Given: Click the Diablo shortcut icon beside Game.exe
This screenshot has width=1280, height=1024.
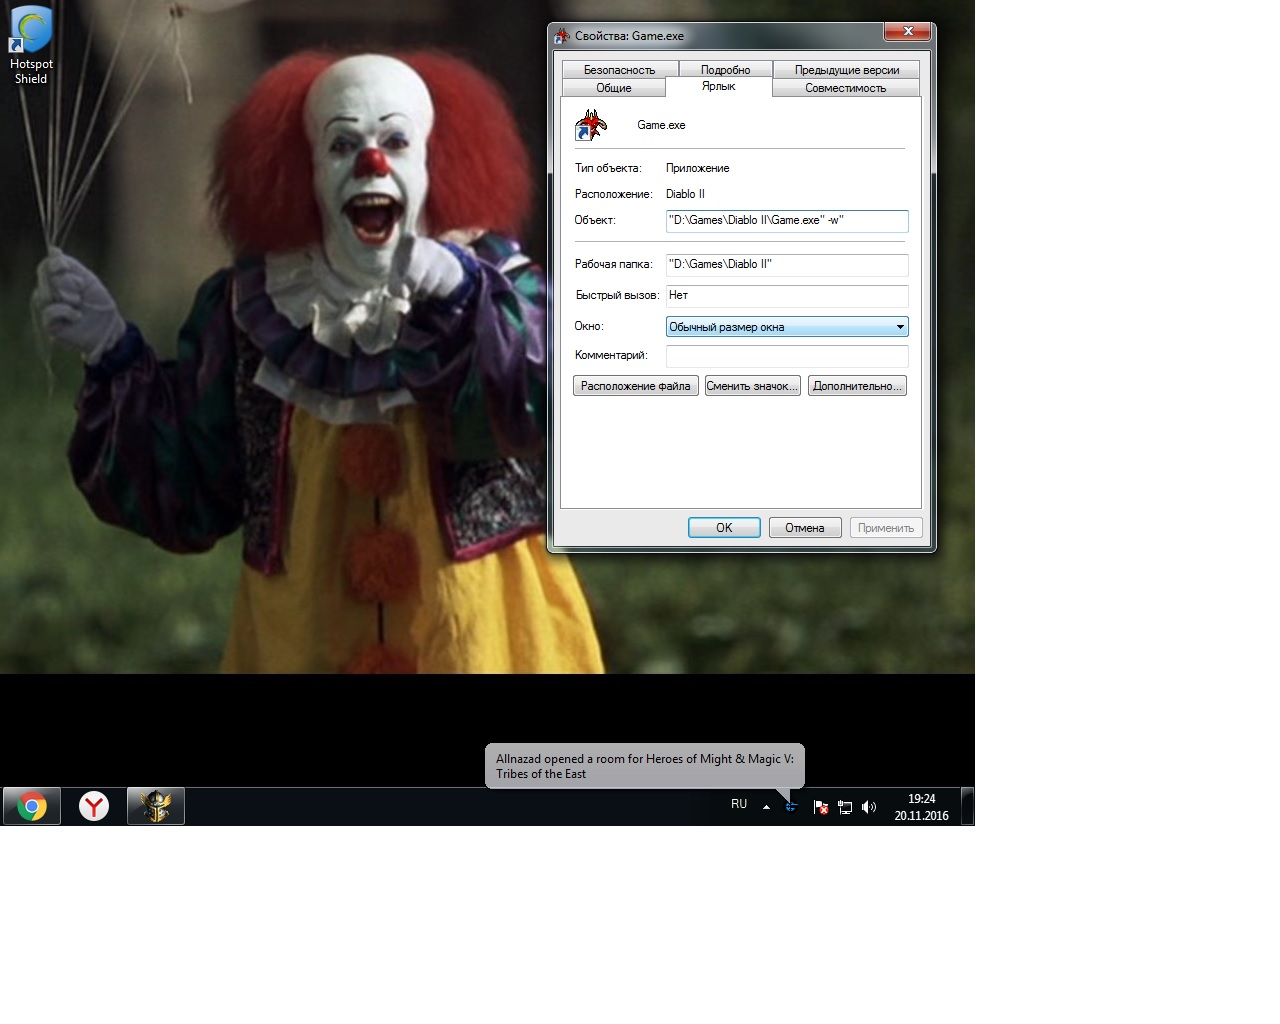Looking at the screenshot, I should tap(591, 125).
